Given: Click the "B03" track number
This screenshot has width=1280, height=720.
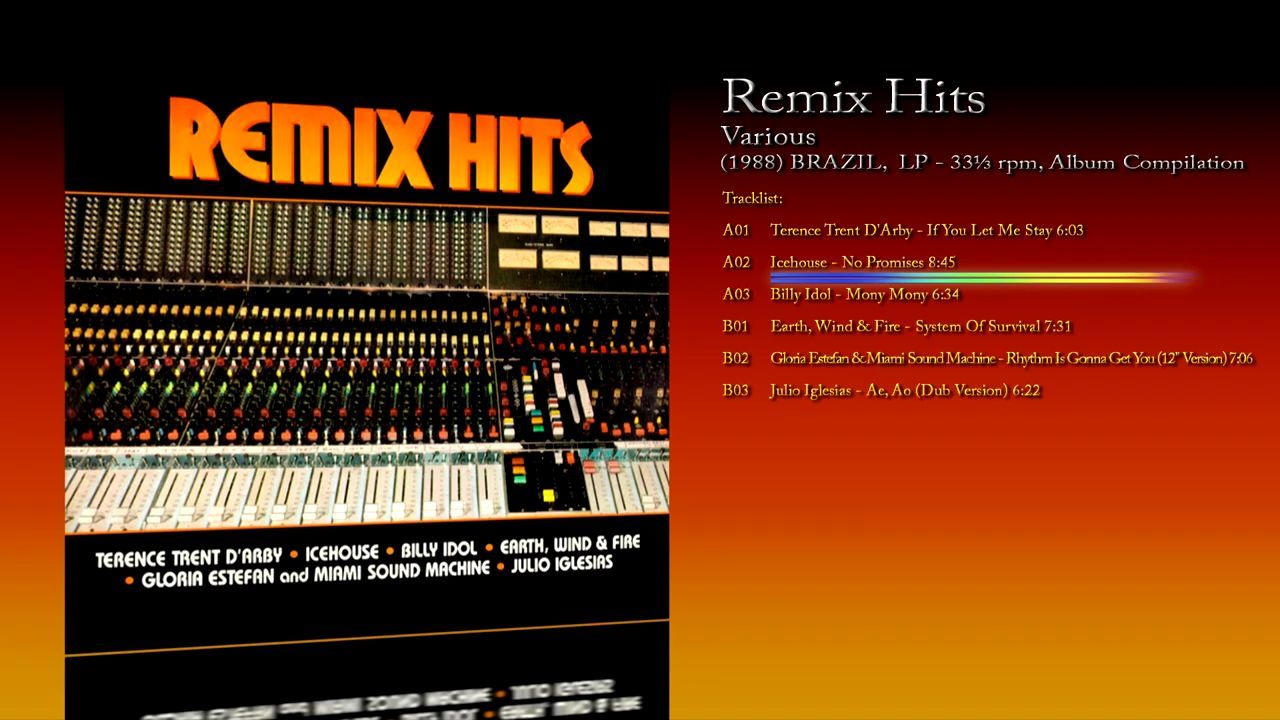Looking at the screenshot, I should point(736,390).
